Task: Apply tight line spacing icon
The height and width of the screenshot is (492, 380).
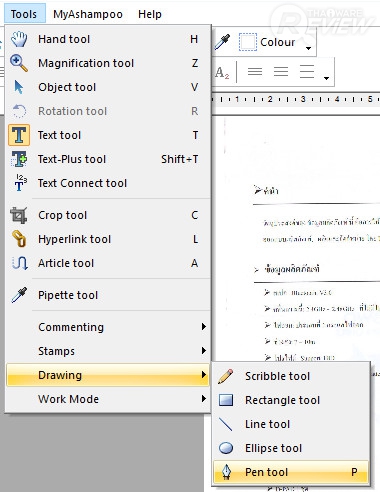Action: 255,71
